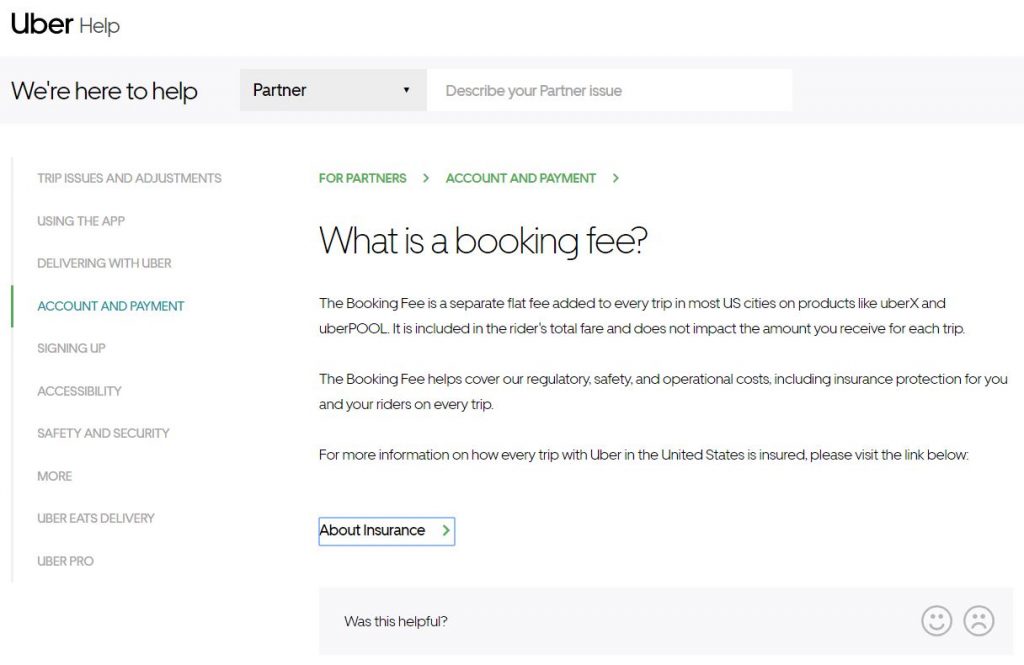This screenshot has width=1024, height=665.
Task: Open the About Insurance link button
Action: click(387, 531)
